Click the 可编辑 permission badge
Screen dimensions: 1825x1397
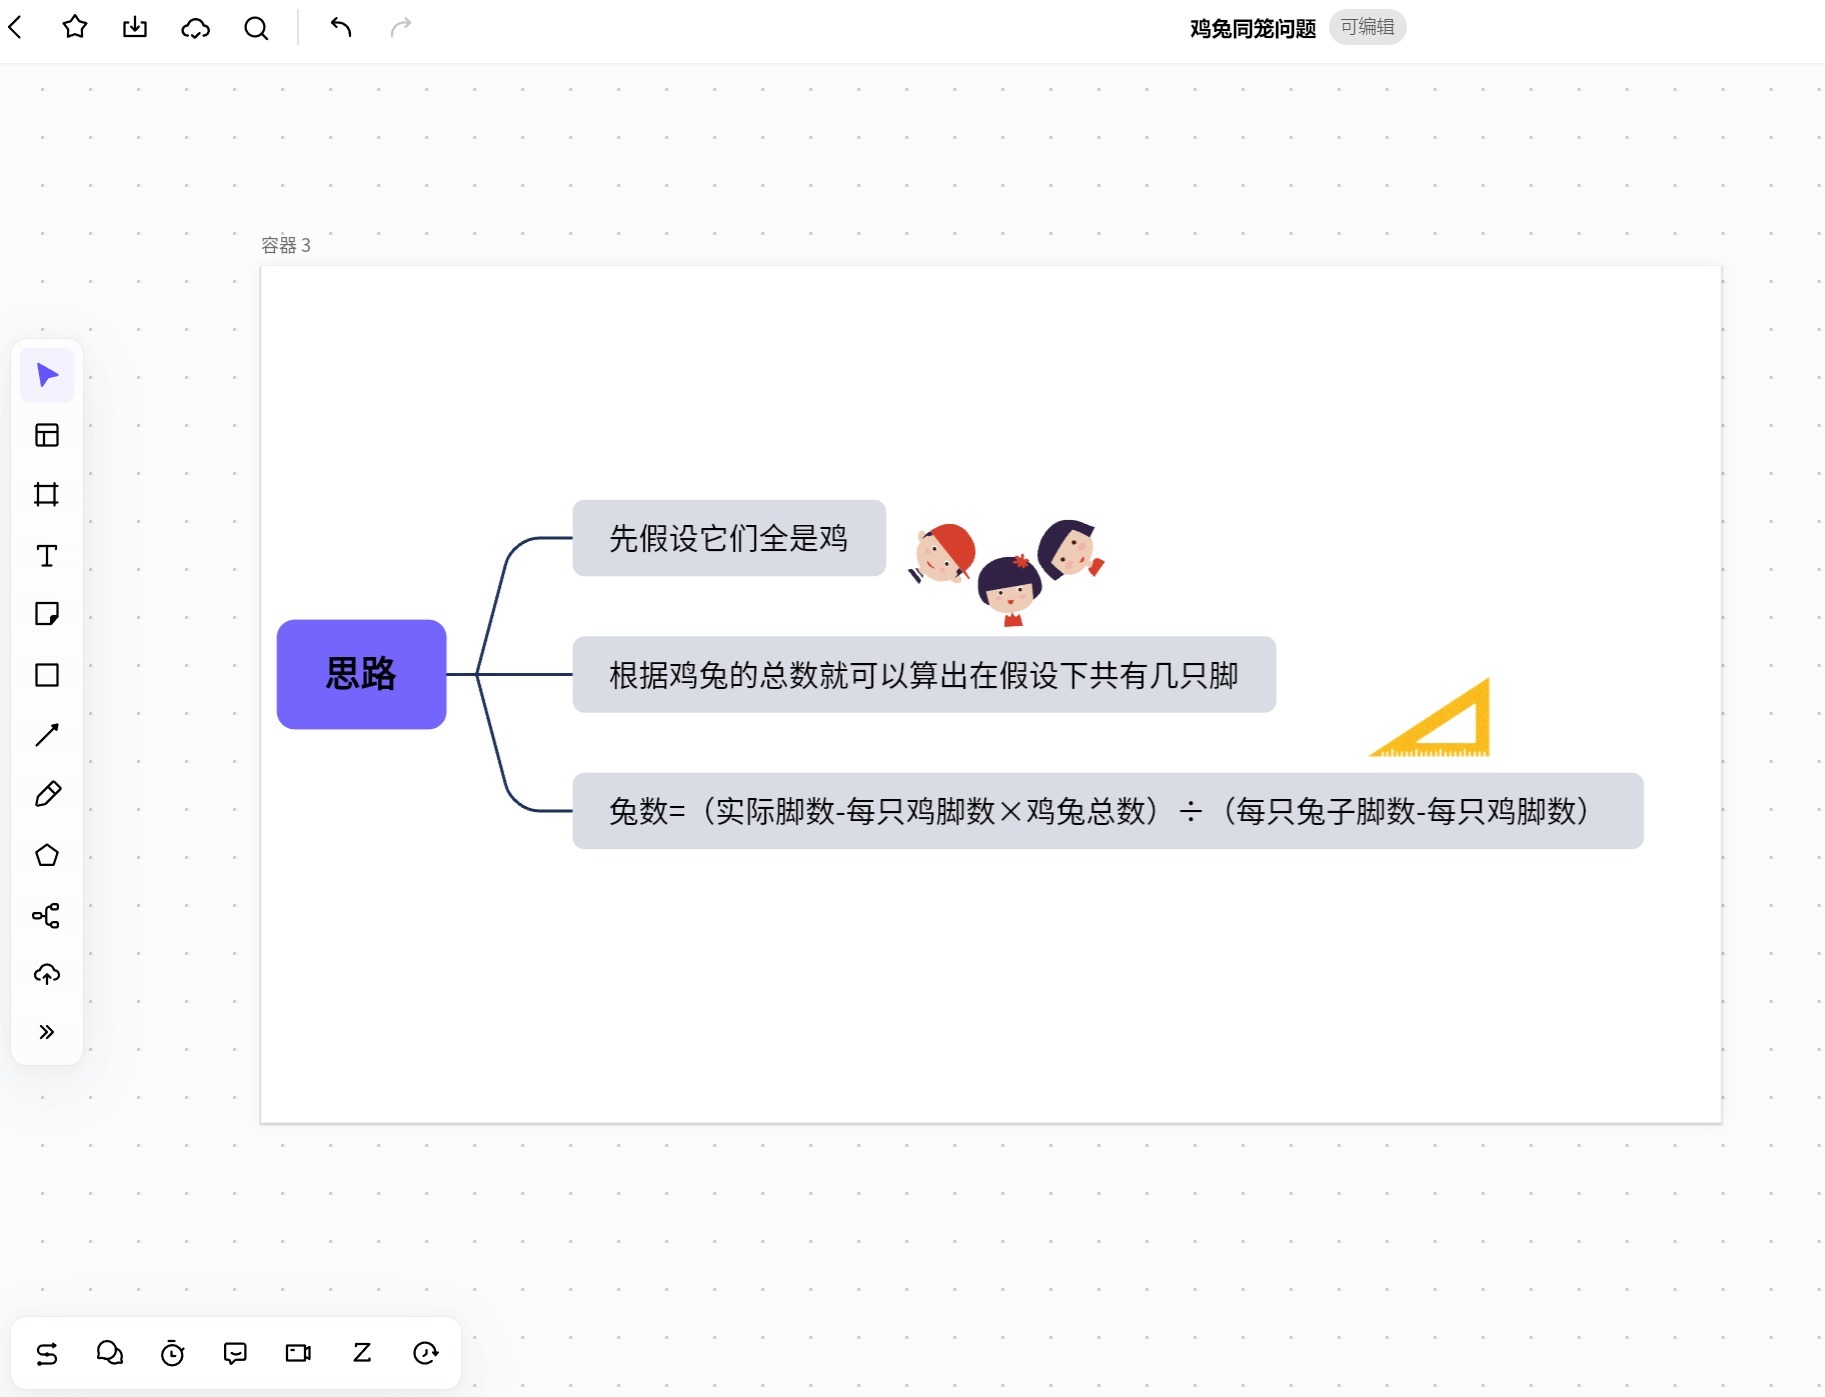pos(1367,27)
